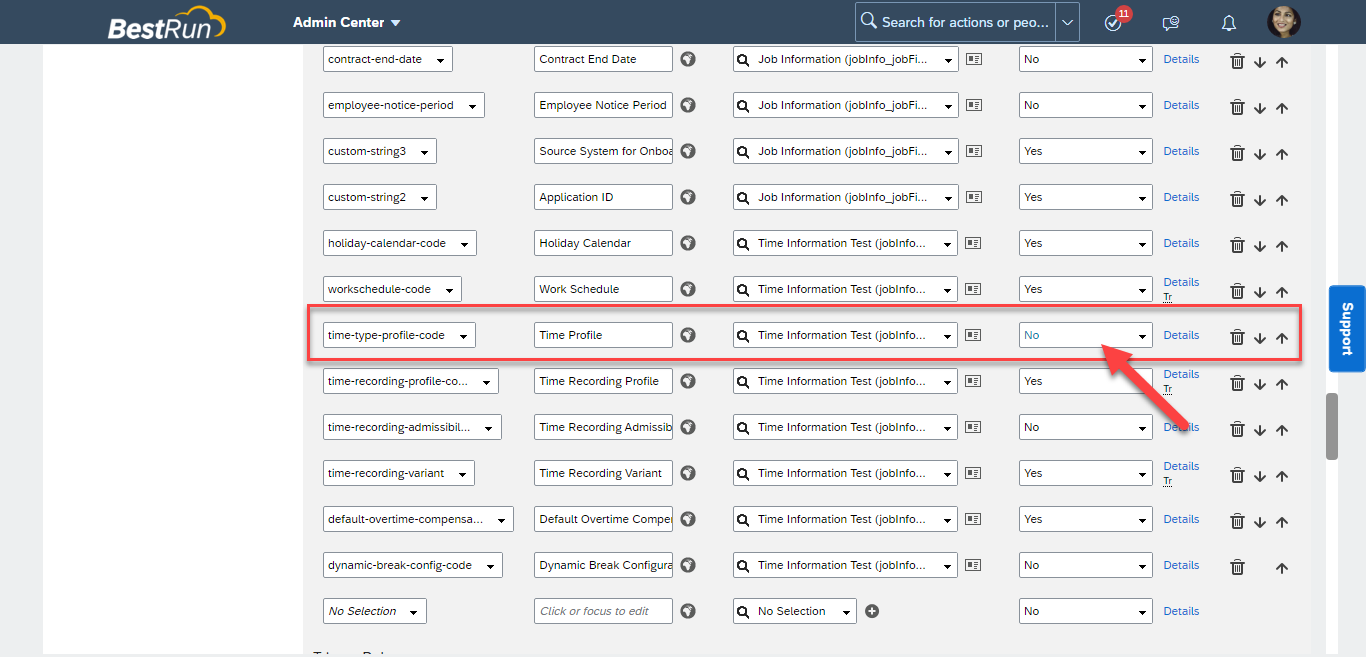Click the plus icon in the No Selection row
The image size is (1366, 657).
click(872, 611)
